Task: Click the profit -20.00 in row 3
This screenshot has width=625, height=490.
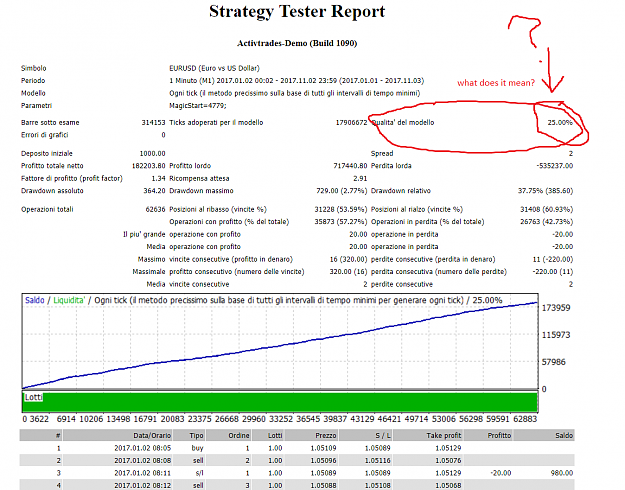Action: 501,473
